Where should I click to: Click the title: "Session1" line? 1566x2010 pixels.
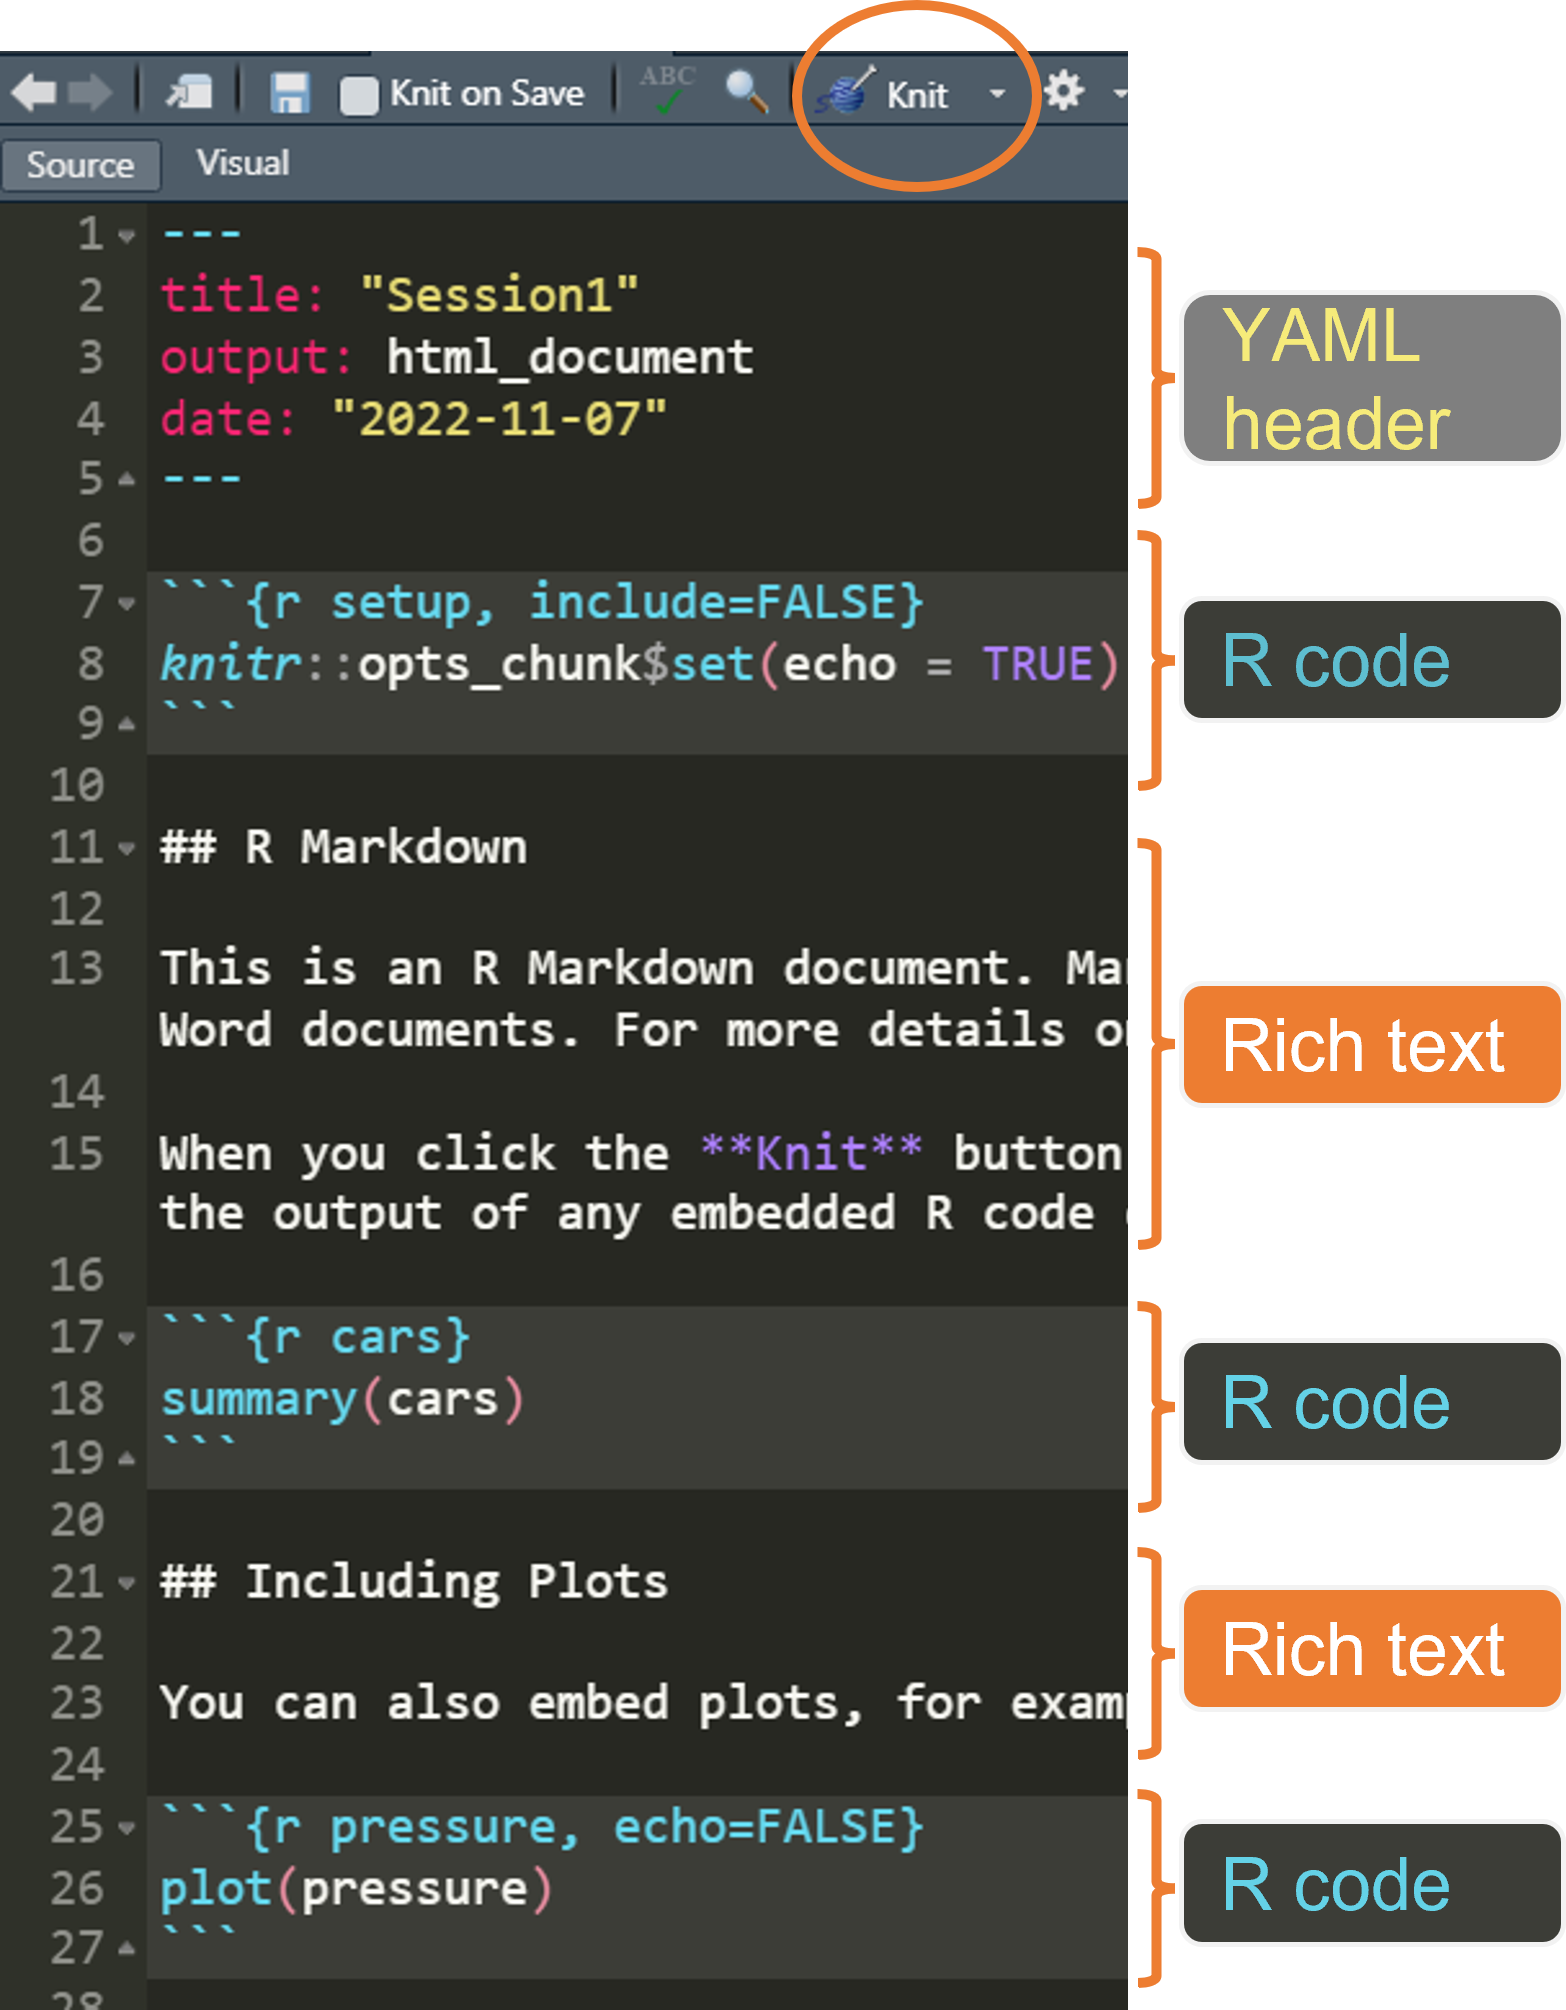(x=399, y=295)
